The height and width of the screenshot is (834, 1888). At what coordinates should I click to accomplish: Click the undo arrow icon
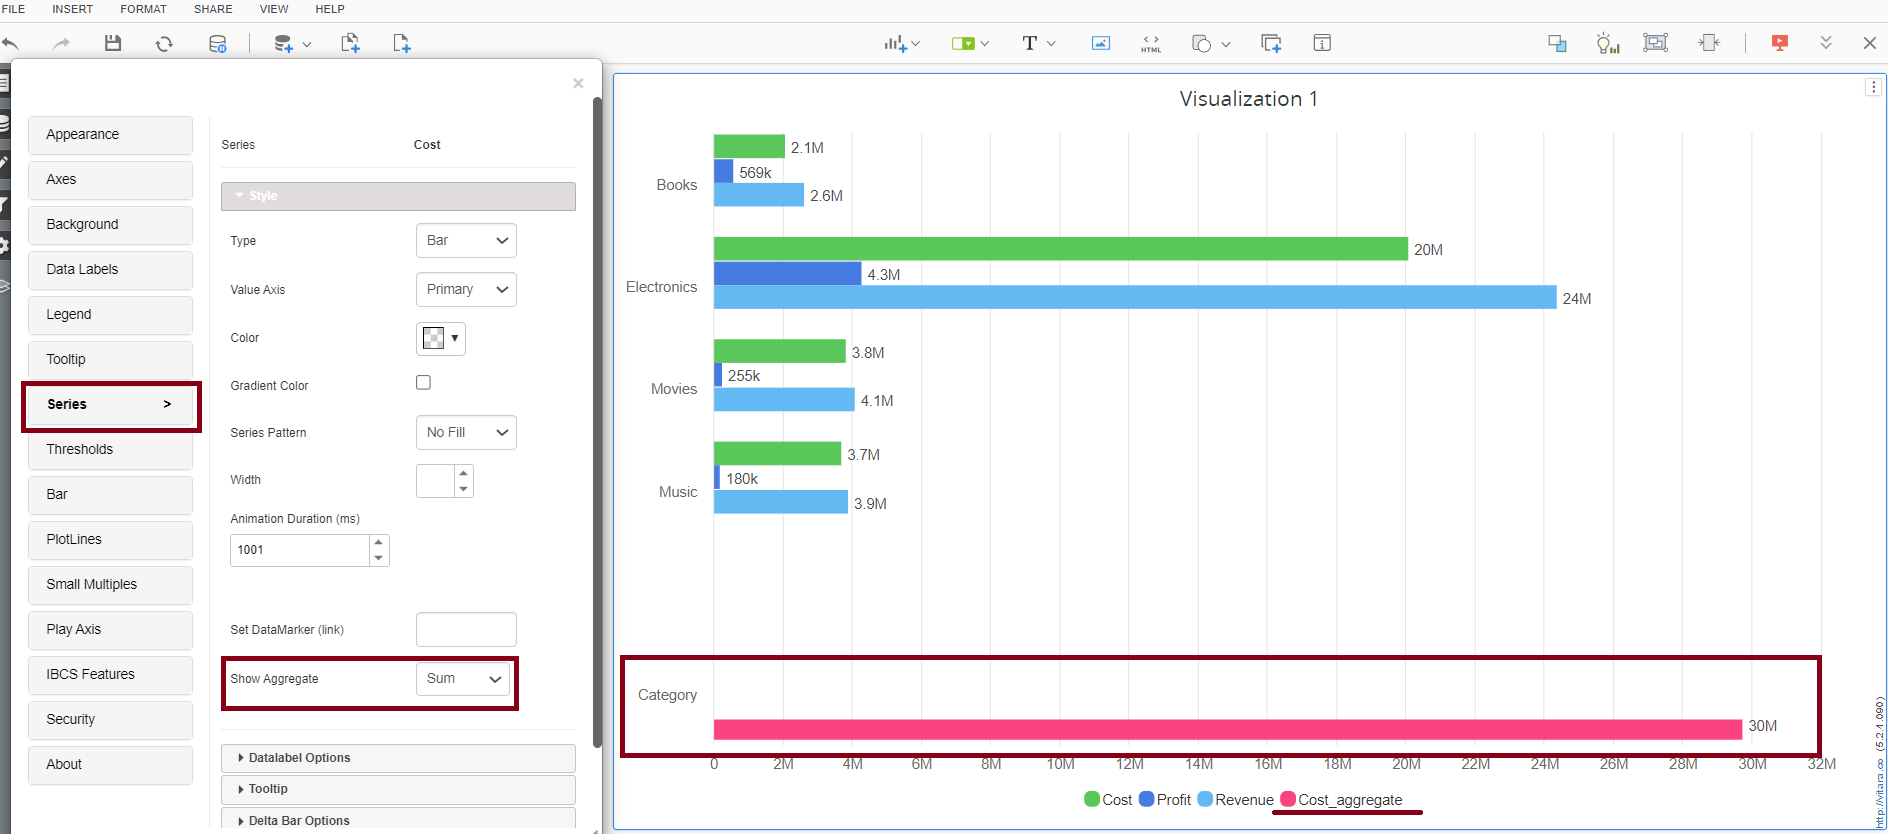11,43
